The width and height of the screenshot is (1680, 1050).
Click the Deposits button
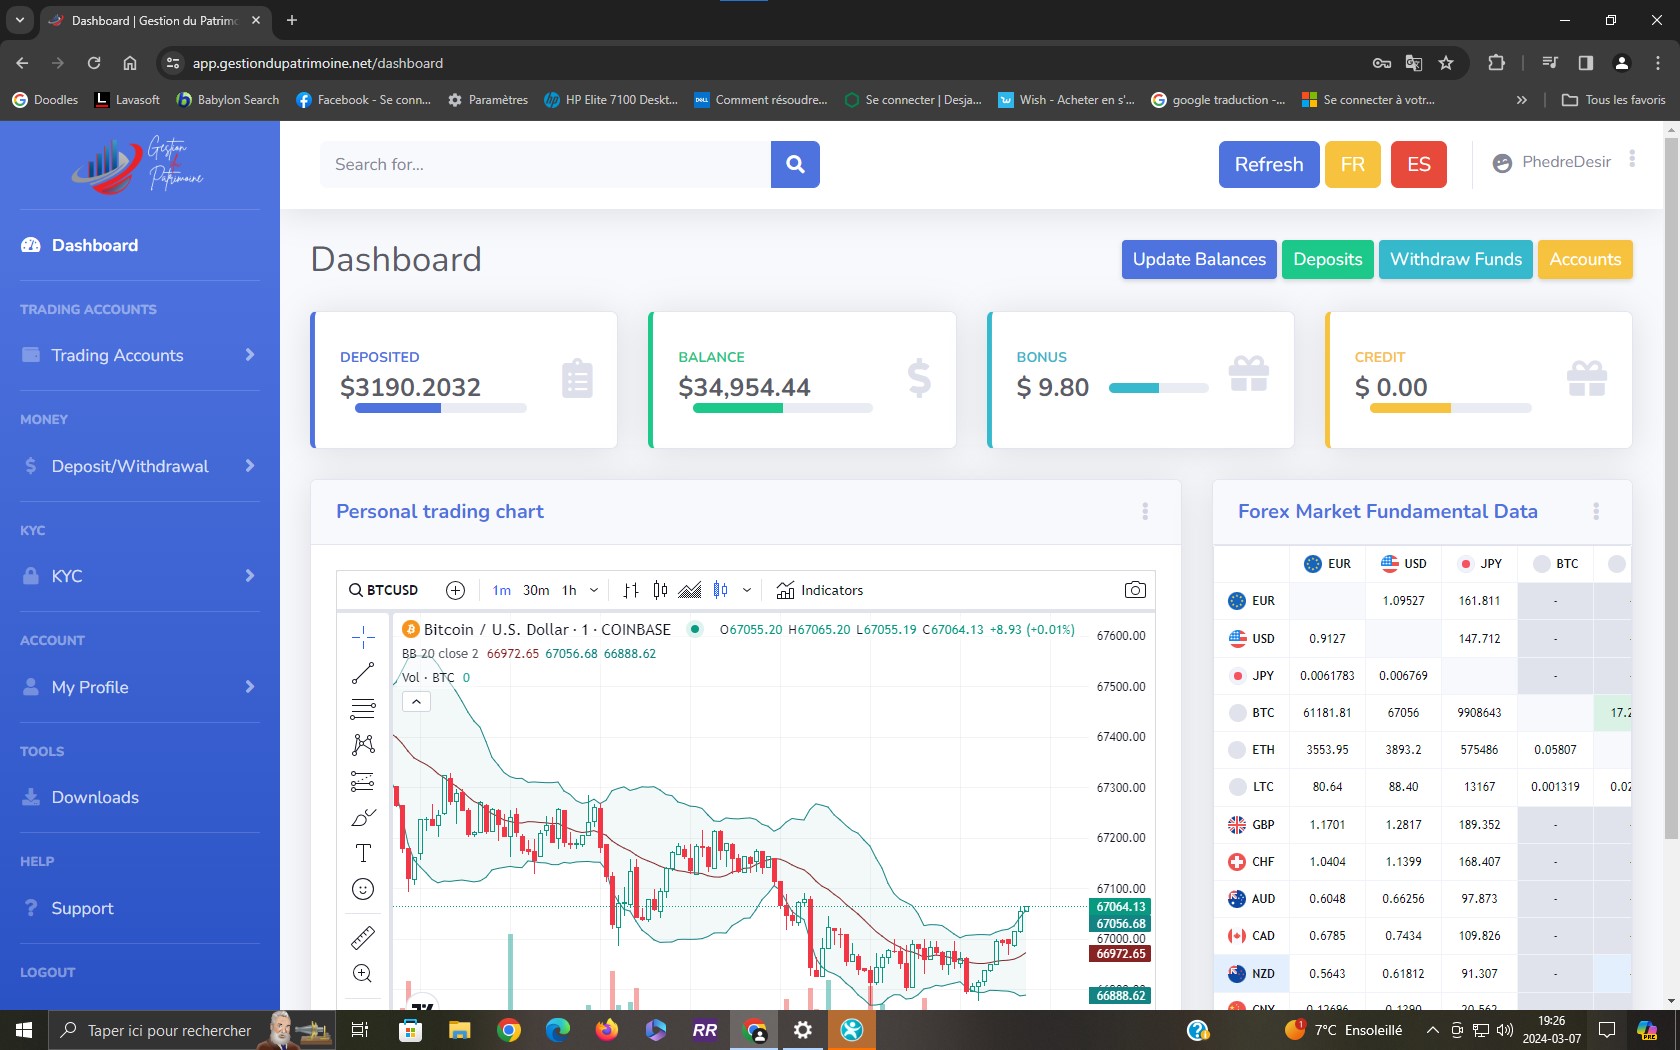tap(1328, 259)
